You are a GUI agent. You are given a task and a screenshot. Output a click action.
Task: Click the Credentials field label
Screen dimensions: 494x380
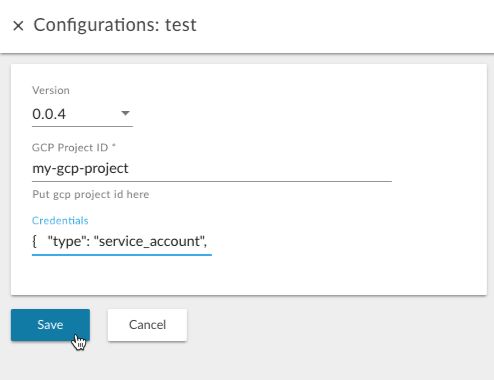point(60,220)
